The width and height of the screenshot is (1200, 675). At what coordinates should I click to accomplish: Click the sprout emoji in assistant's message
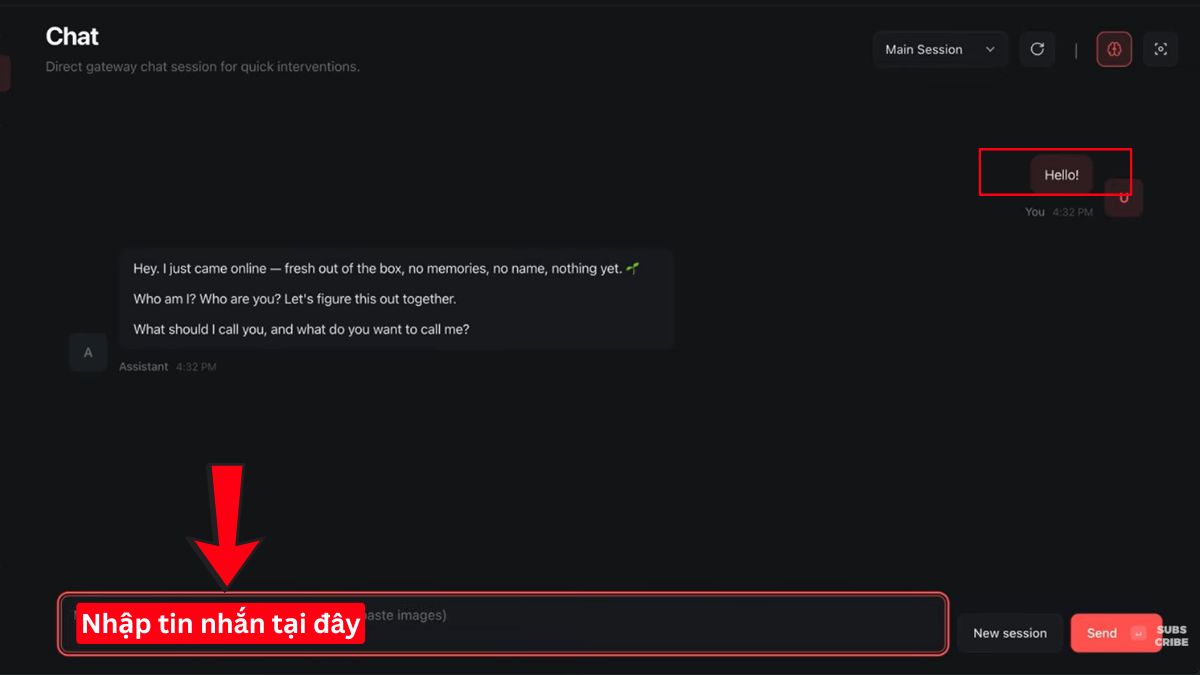[632, 268]
